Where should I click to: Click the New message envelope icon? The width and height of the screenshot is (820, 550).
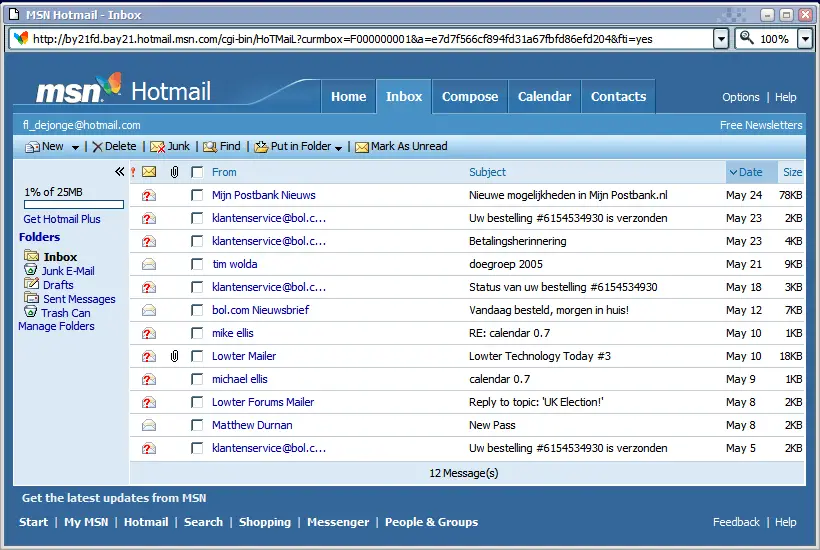pos(32,147)
